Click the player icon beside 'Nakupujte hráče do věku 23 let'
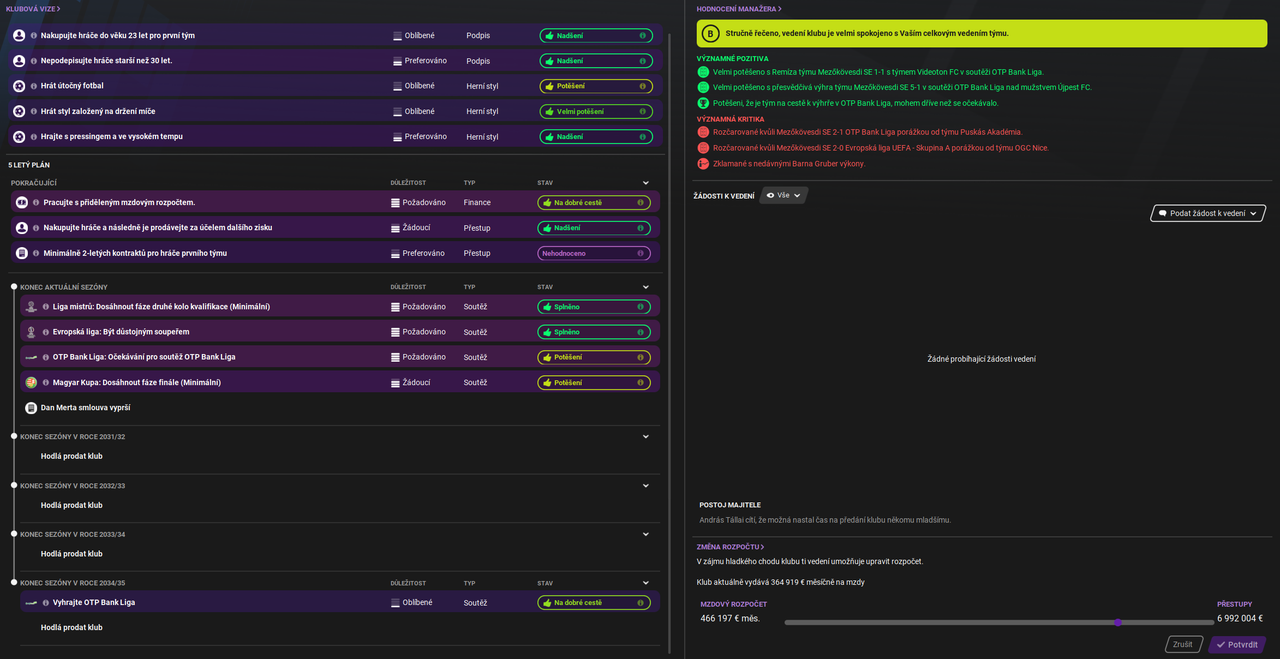The image size is (1280, 659). point(19,35)
